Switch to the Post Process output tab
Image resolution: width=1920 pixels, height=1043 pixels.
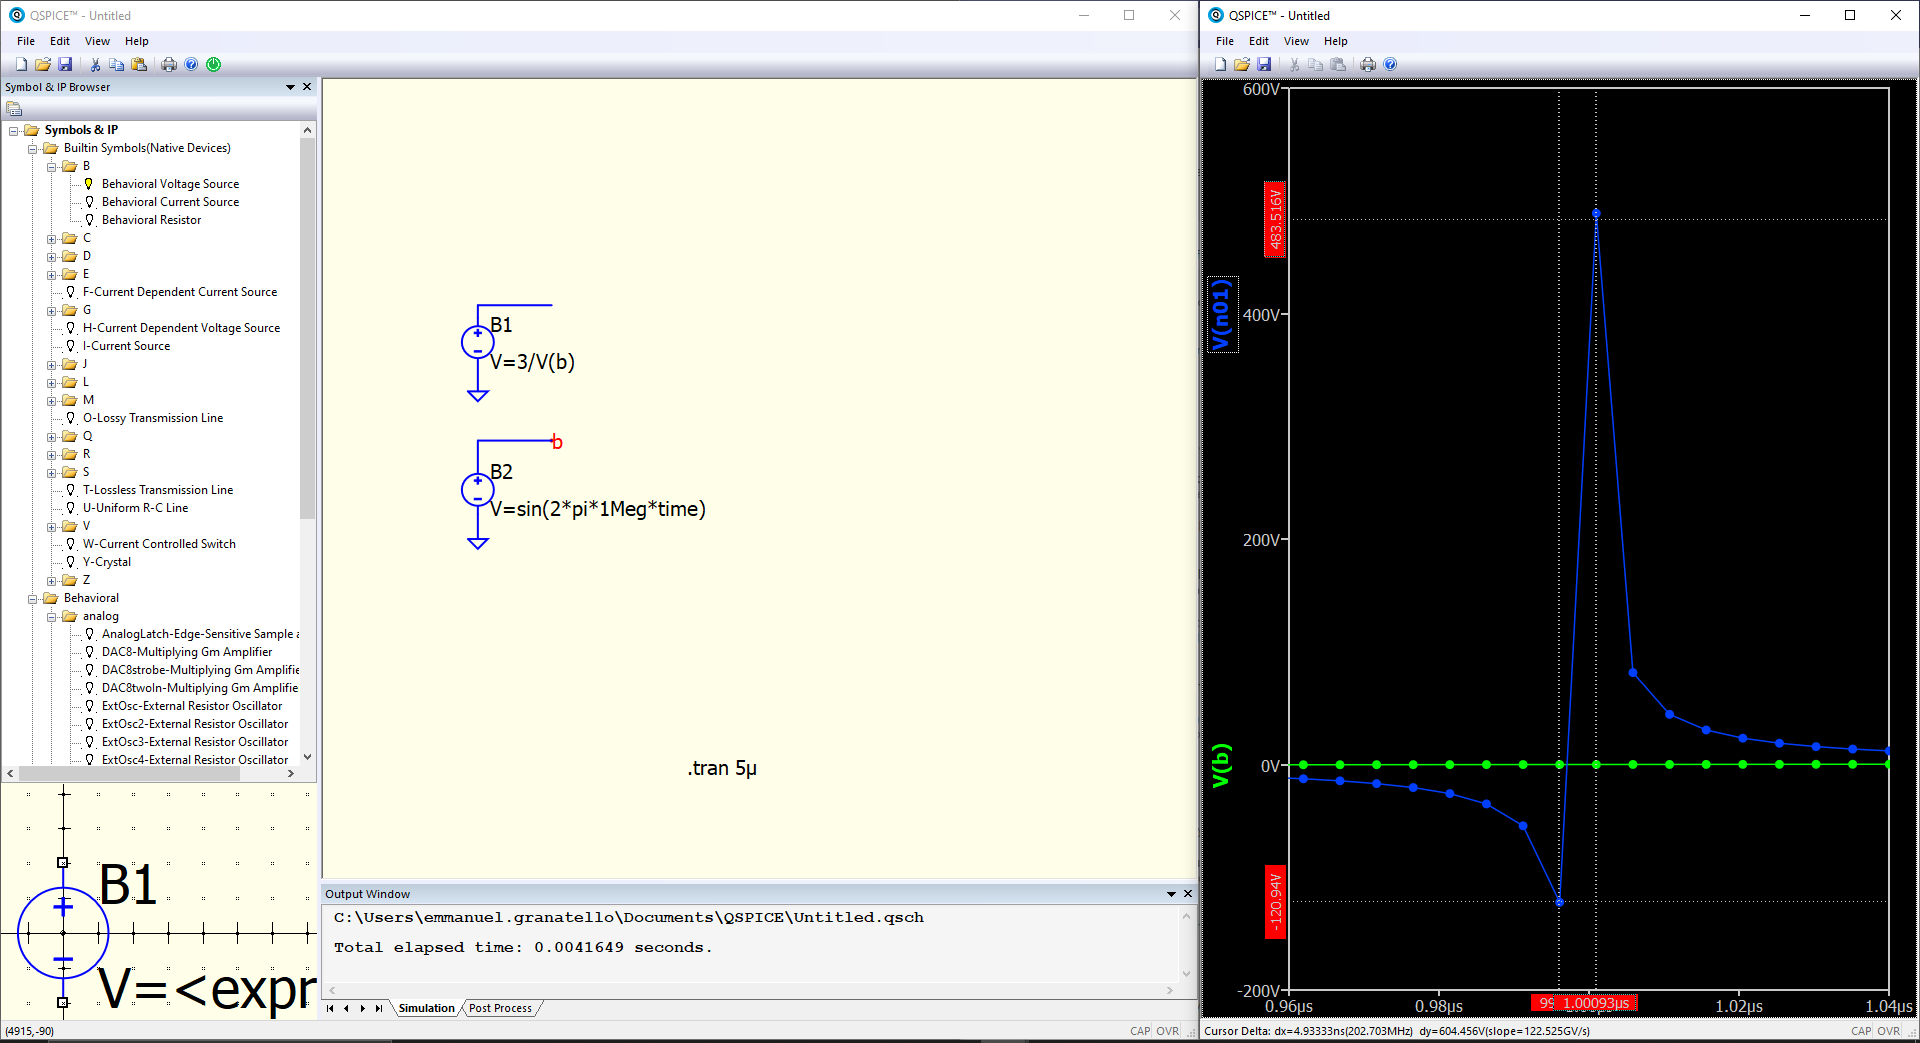coord(500,1008)
